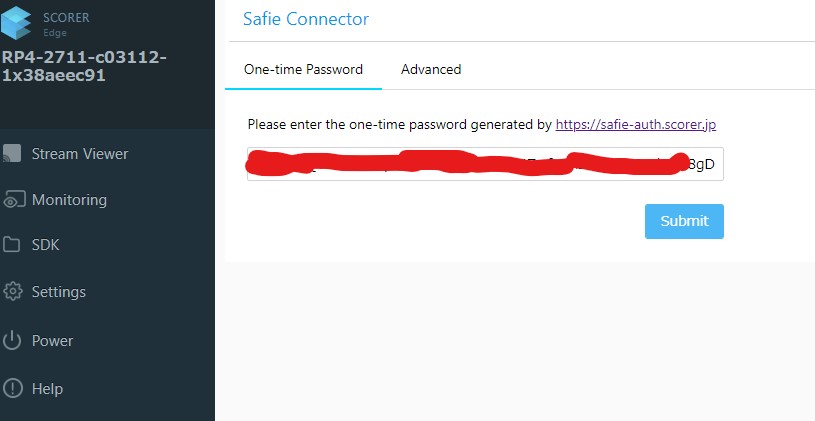Switch to the One-time Password tab

[x=303, y=69]
